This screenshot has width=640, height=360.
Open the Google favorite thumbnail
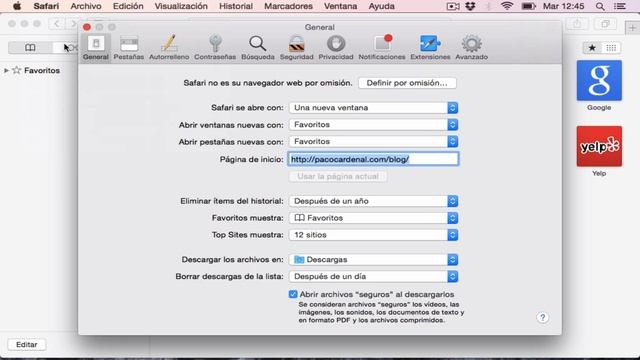[x=599, y=80]
